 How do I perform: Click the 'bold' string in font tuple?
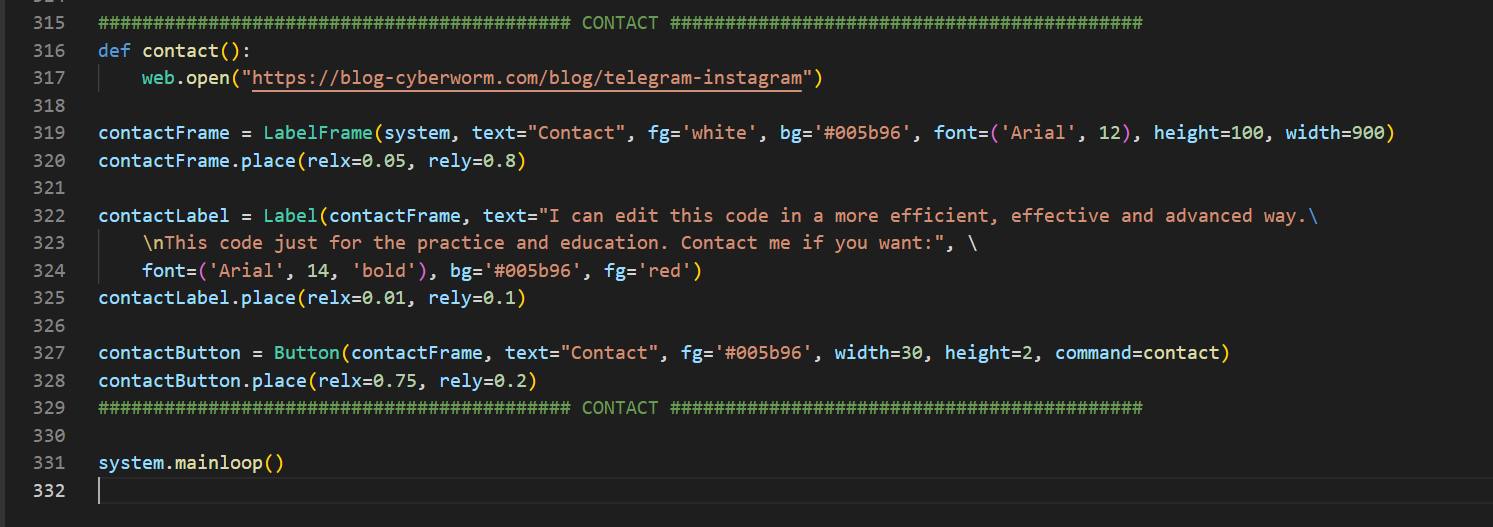tap(383, 271)
